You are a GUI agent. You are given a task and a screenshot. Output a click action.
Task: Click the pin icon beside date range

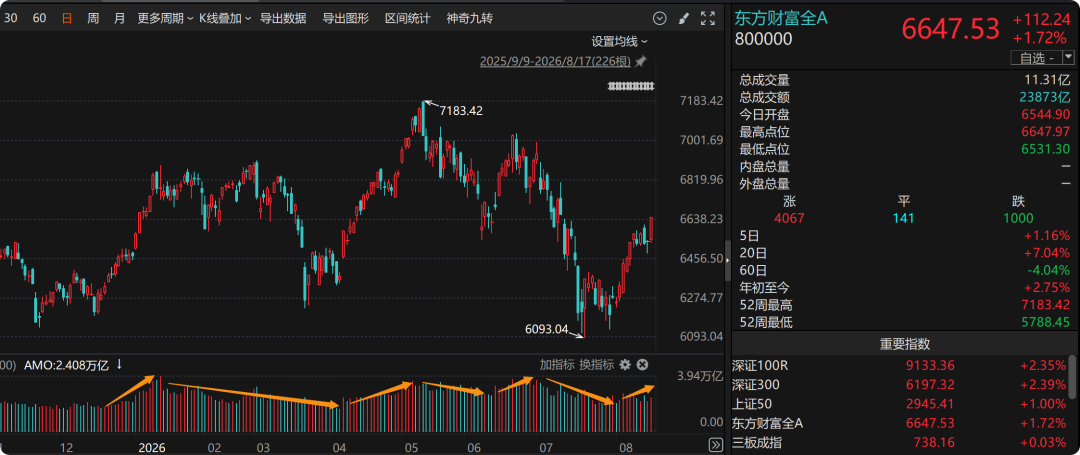click(x=641, y=62)
